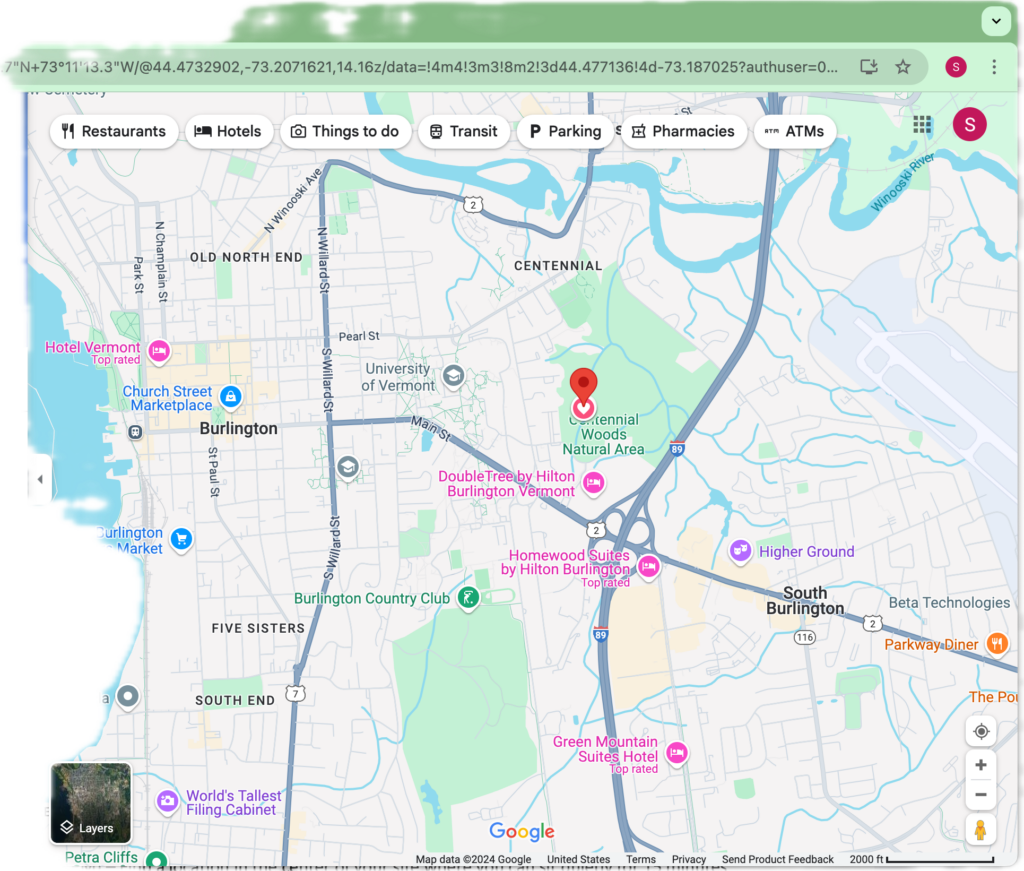The height and width of the screenshot is (871, 1024).
Task: Click the transit station icon near waterfront
Action: (x=135, y=432)
